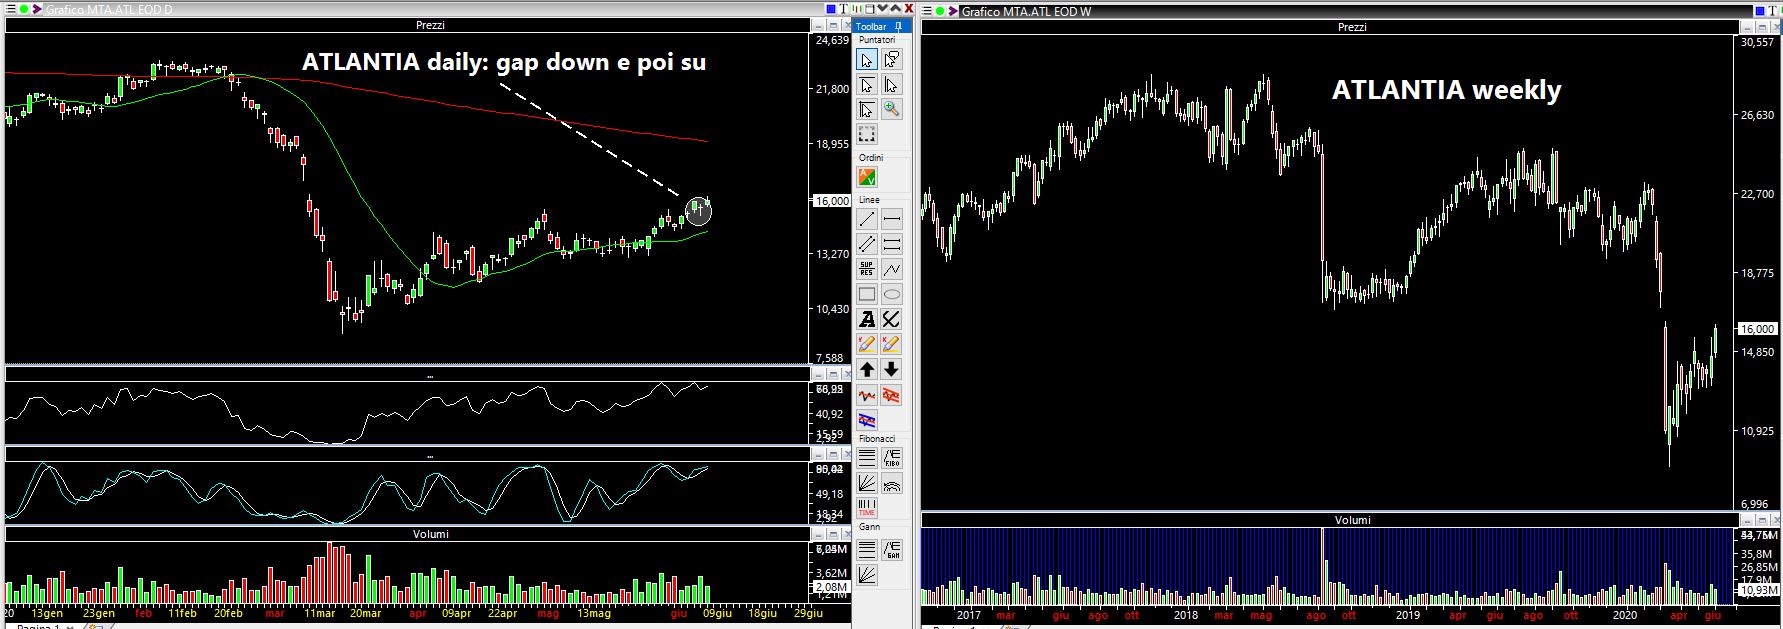Screen dimensions: 1783x629
Task: Switch chart style with candlestick icon
Action: coord(856,9)
